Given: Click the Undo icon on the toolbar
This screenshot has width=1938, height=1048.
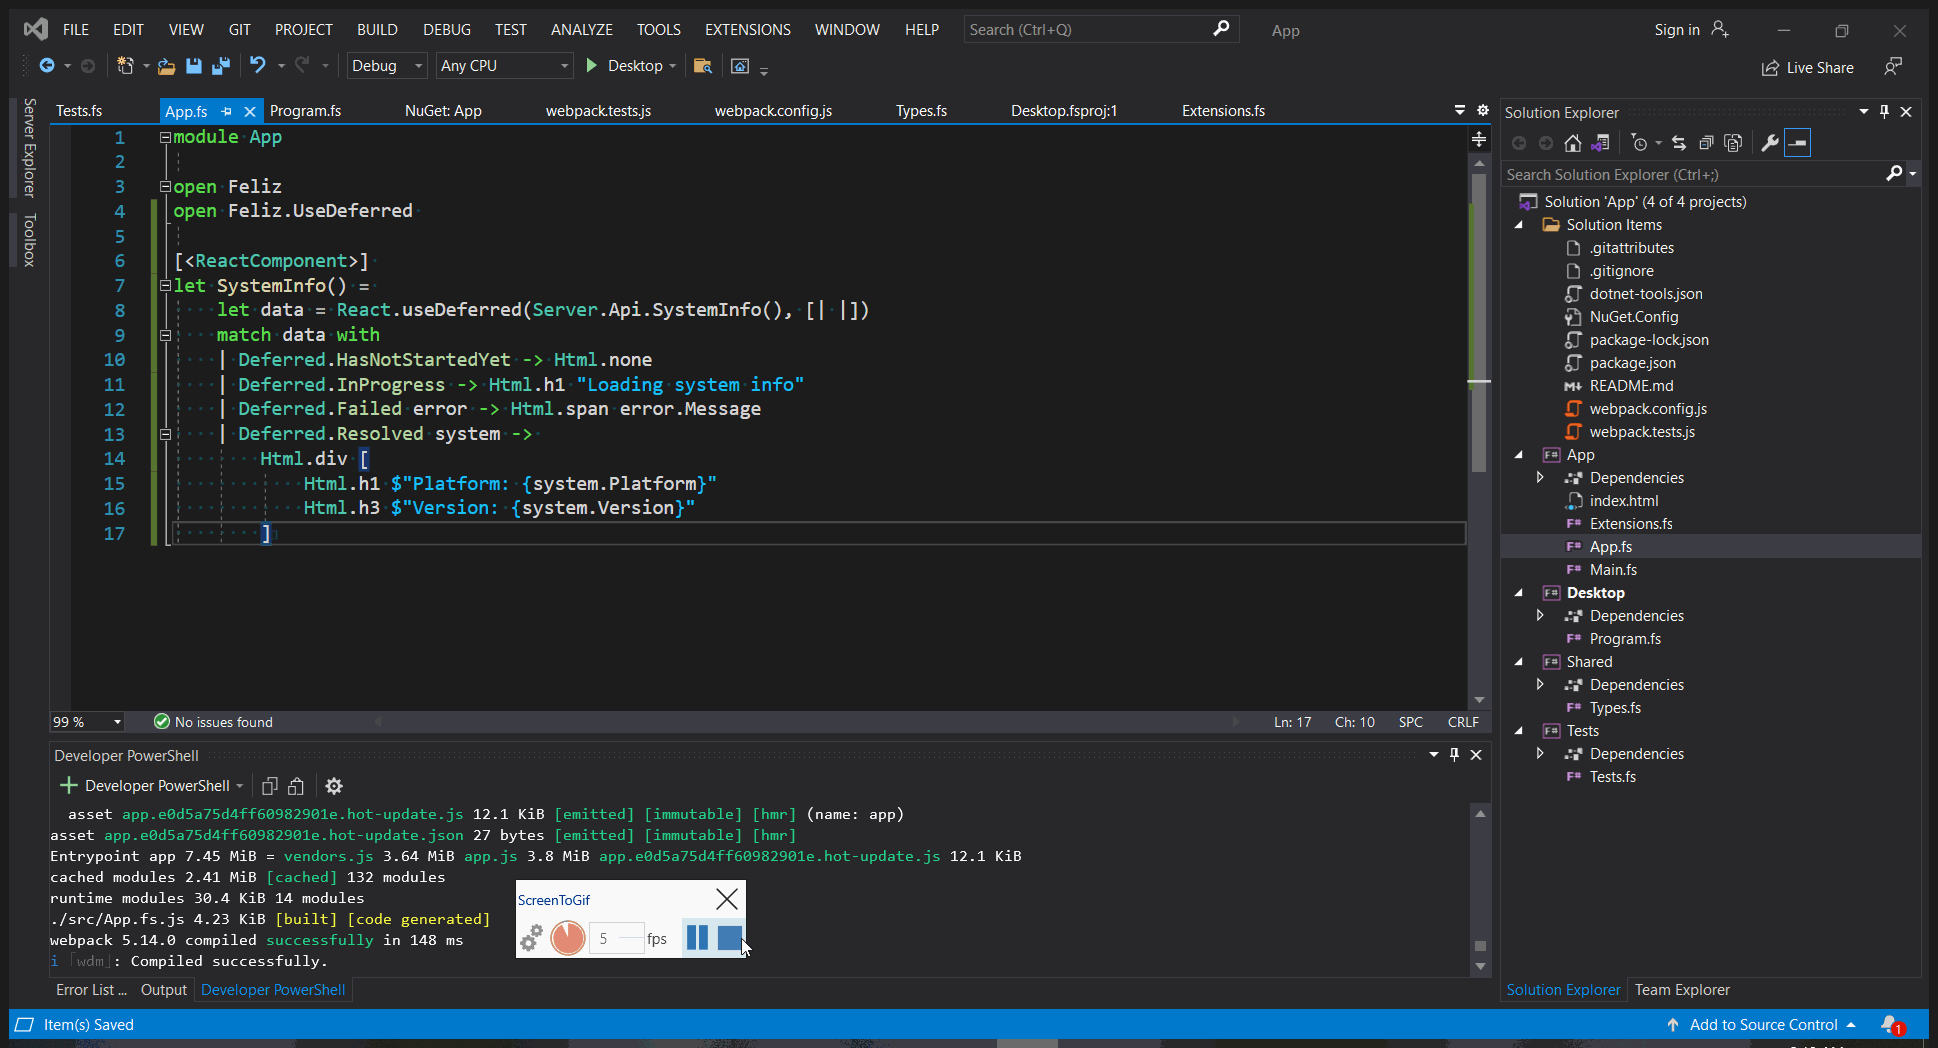Looking at the screenshot, I should point(258,65).
